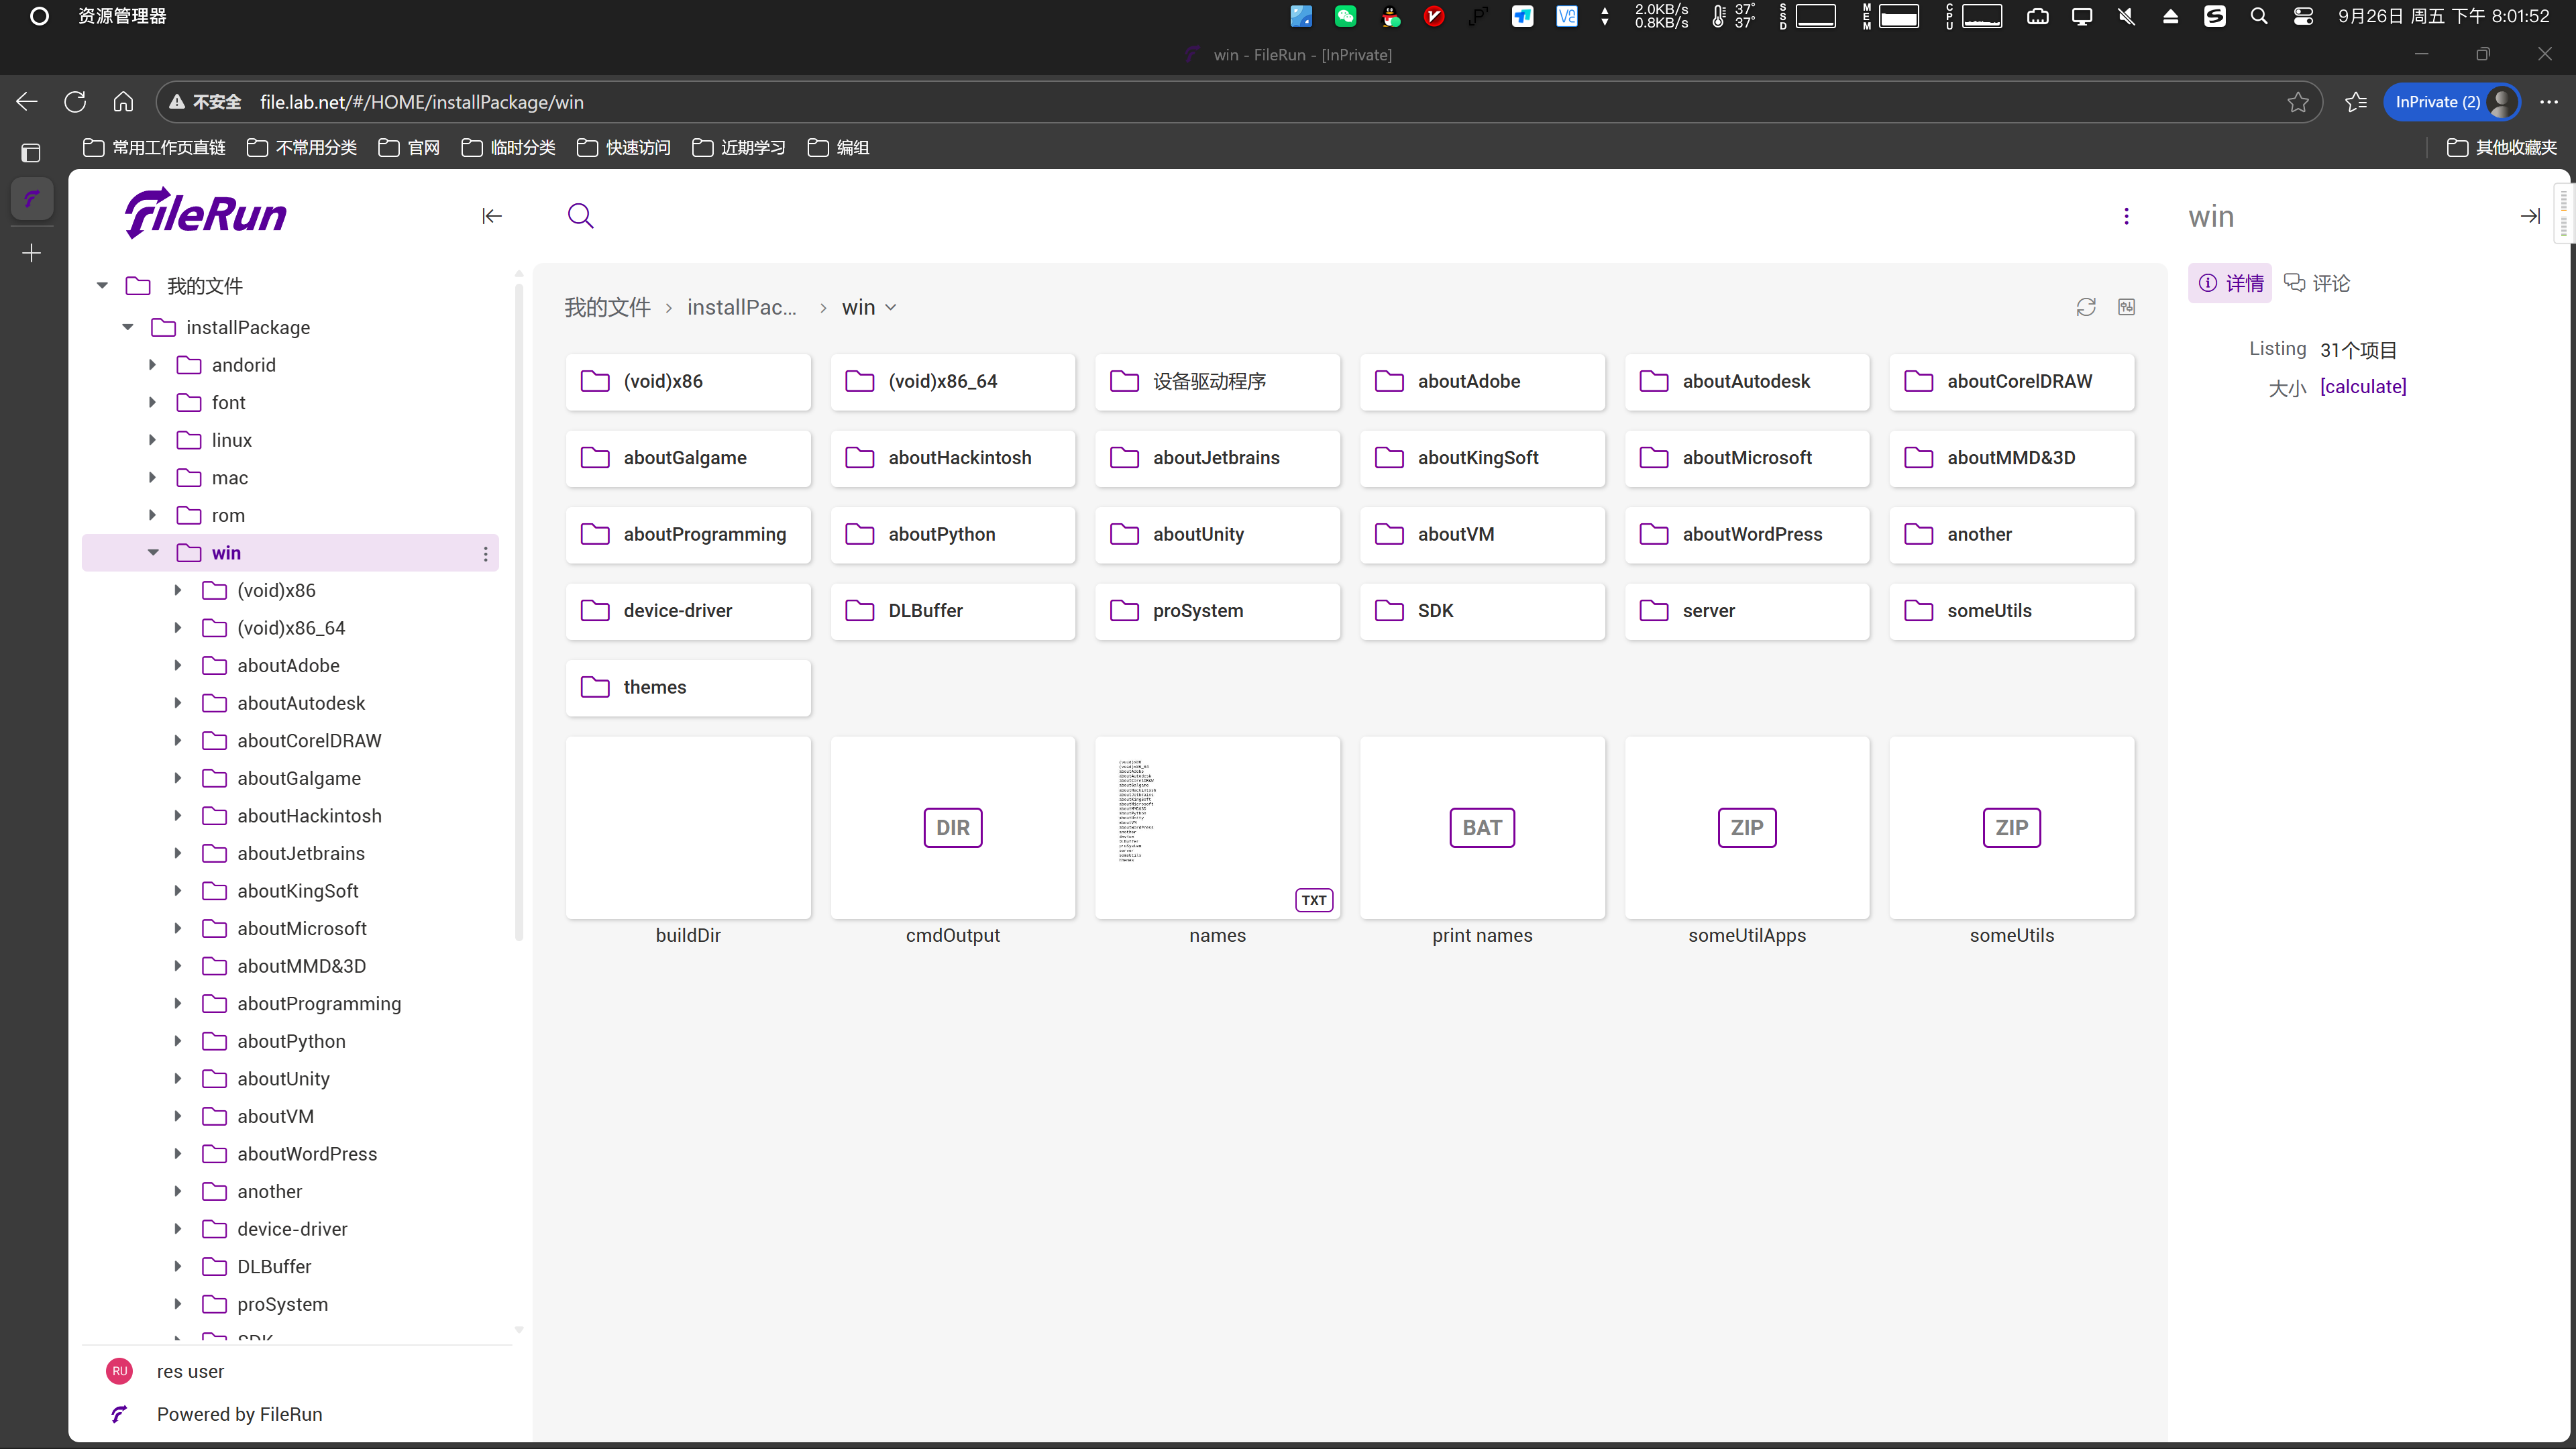Switch to the 评论 comments tab
Viewport: 2576px width, 1449px height.
2317,283
